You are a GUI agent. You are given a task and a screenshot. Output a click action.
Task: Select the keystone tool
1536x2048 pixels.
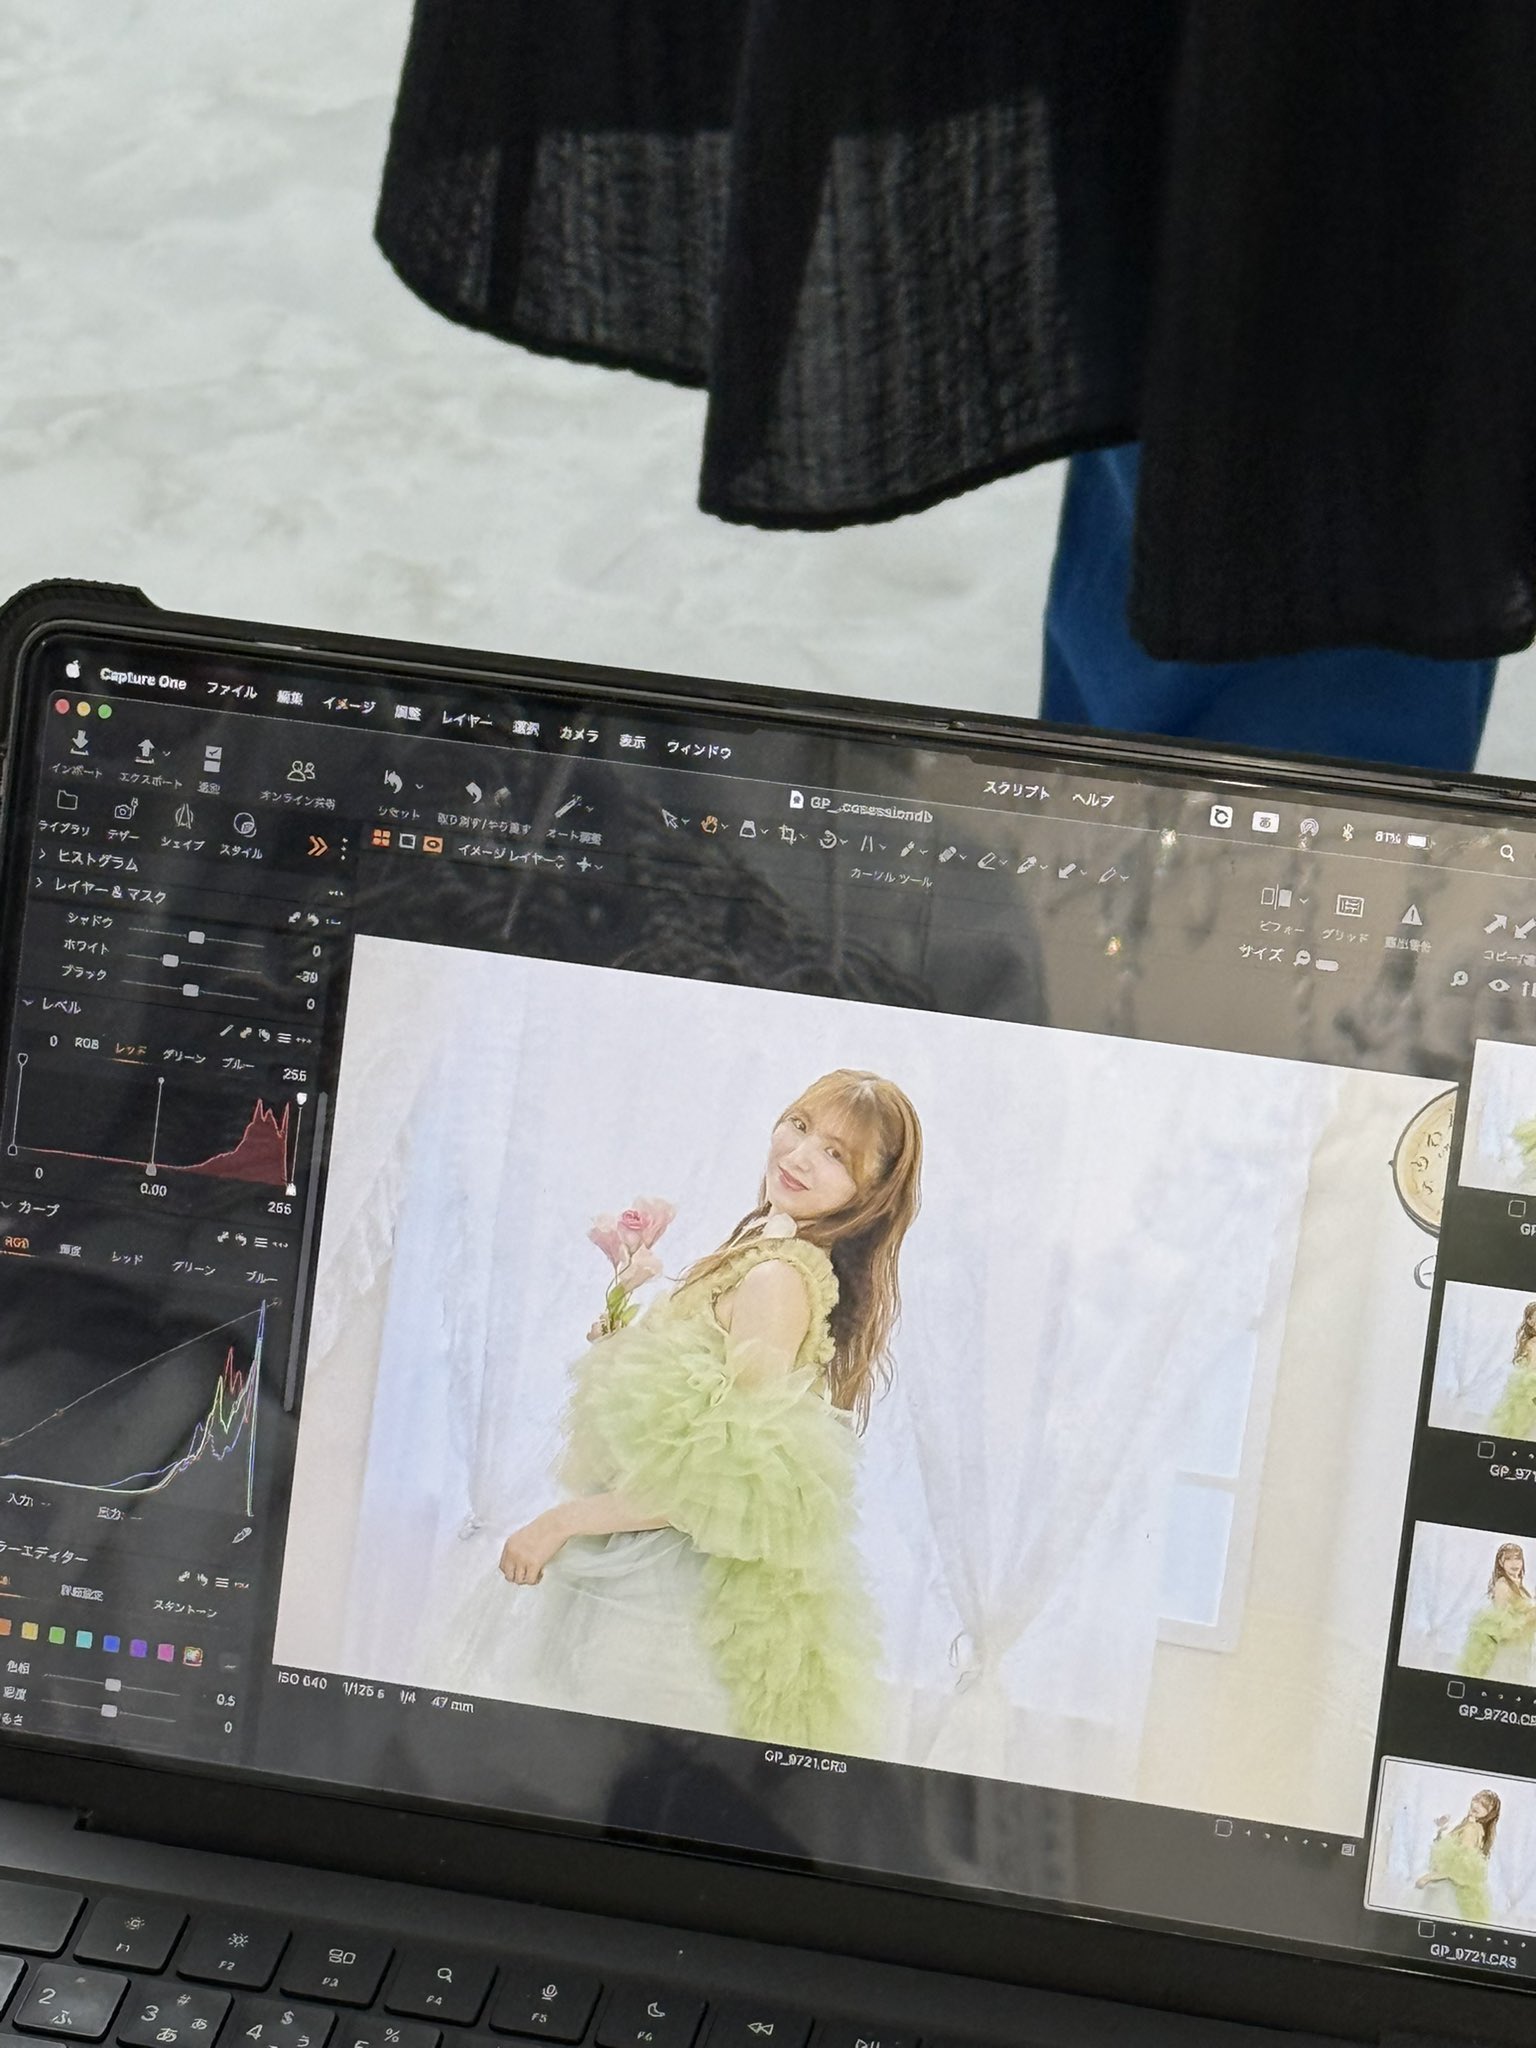click(x=867, y=845)
